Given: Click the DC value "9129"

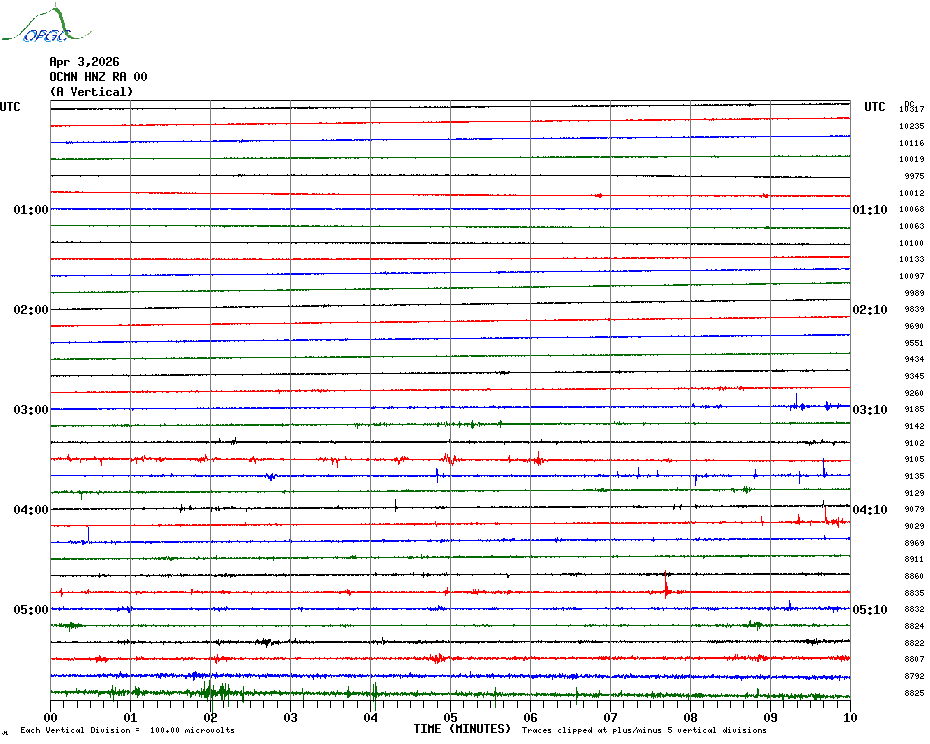Looking at the screenshot, I should point(914,493).
